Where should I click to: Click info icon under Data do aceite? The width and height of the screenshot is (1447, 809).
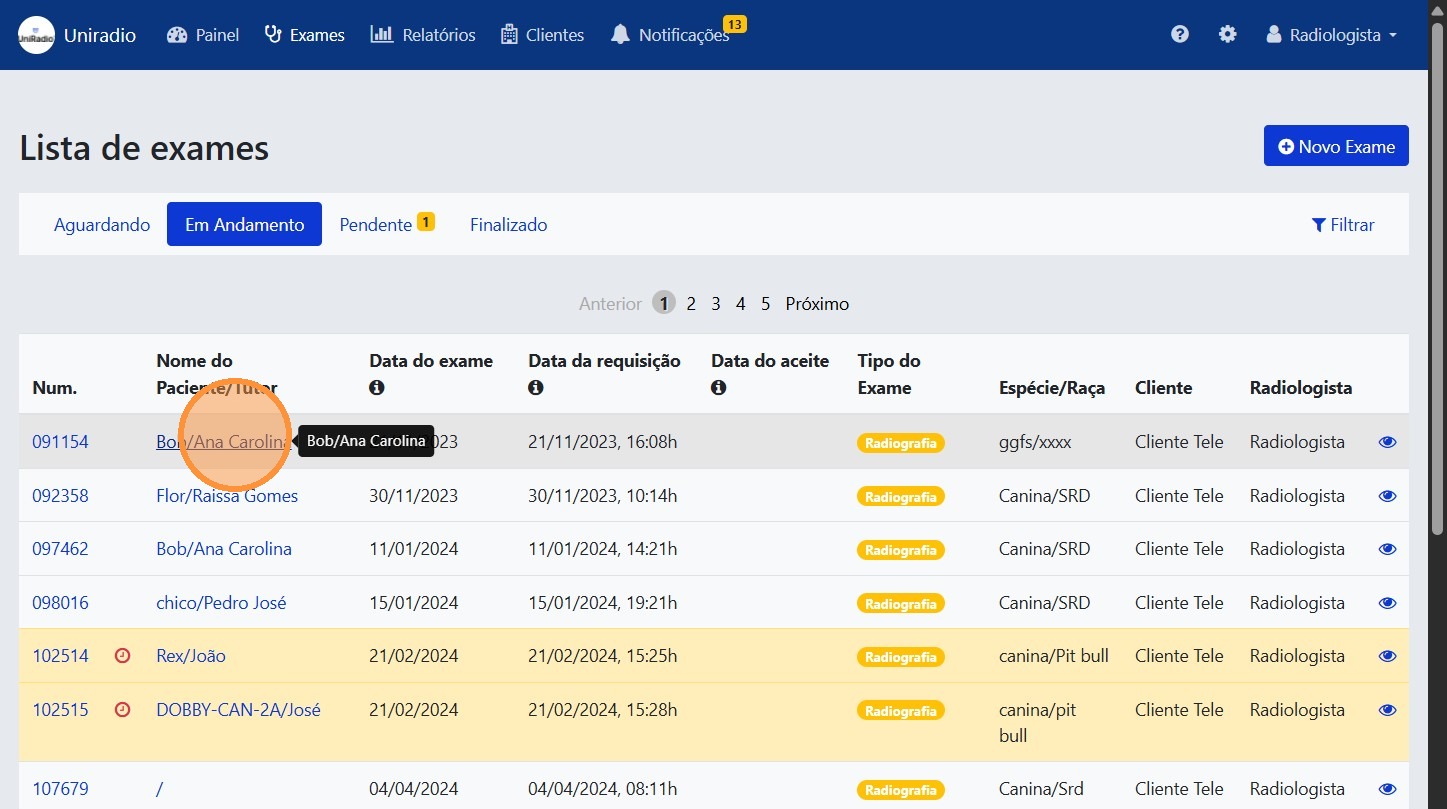[719, 388]
